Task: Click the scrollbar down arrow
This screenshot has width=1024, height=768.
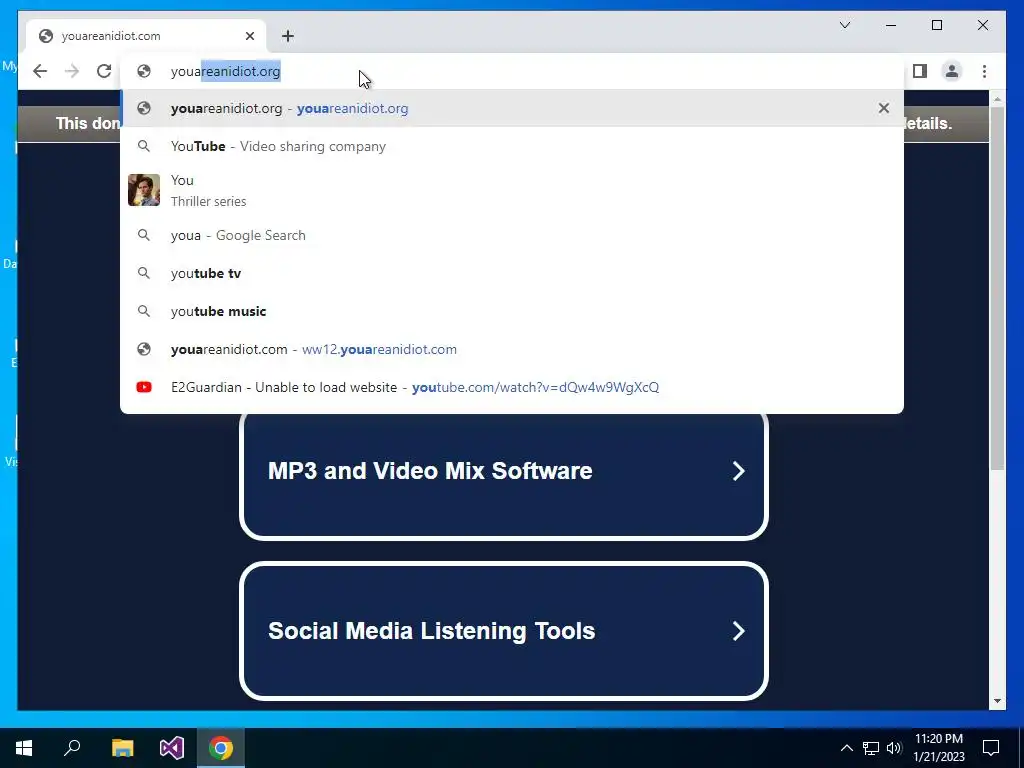Action: [x=997, y=701]
